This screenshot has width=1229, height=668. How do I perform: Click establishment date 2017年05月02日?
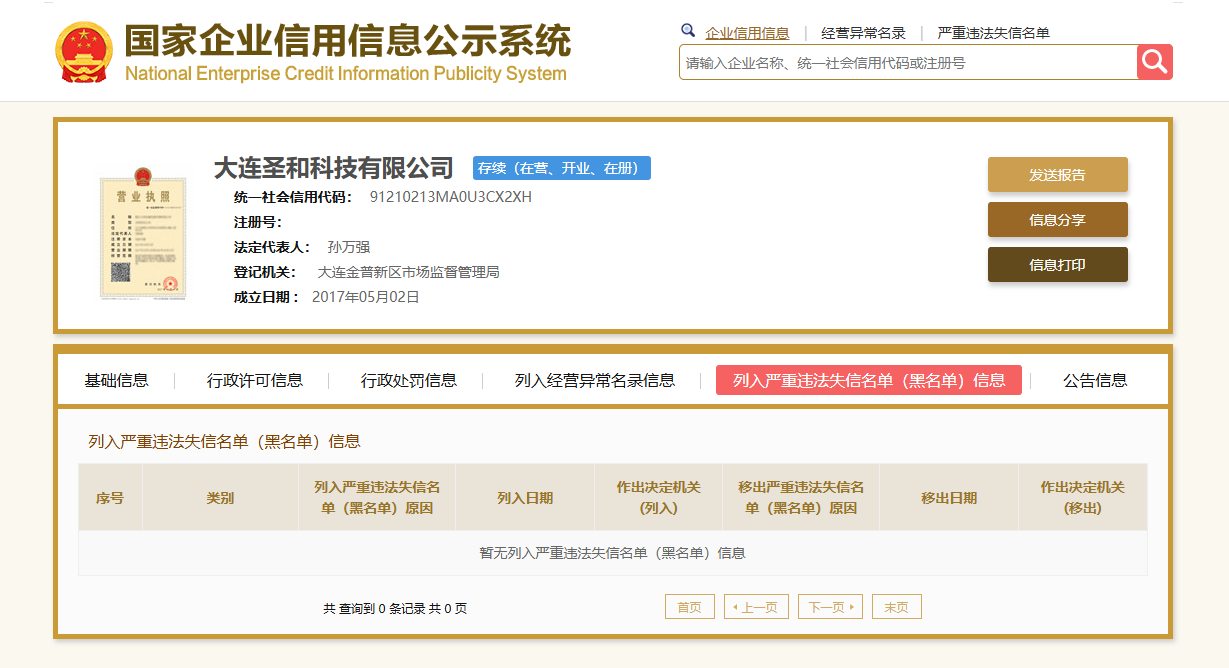click(366, 297)
